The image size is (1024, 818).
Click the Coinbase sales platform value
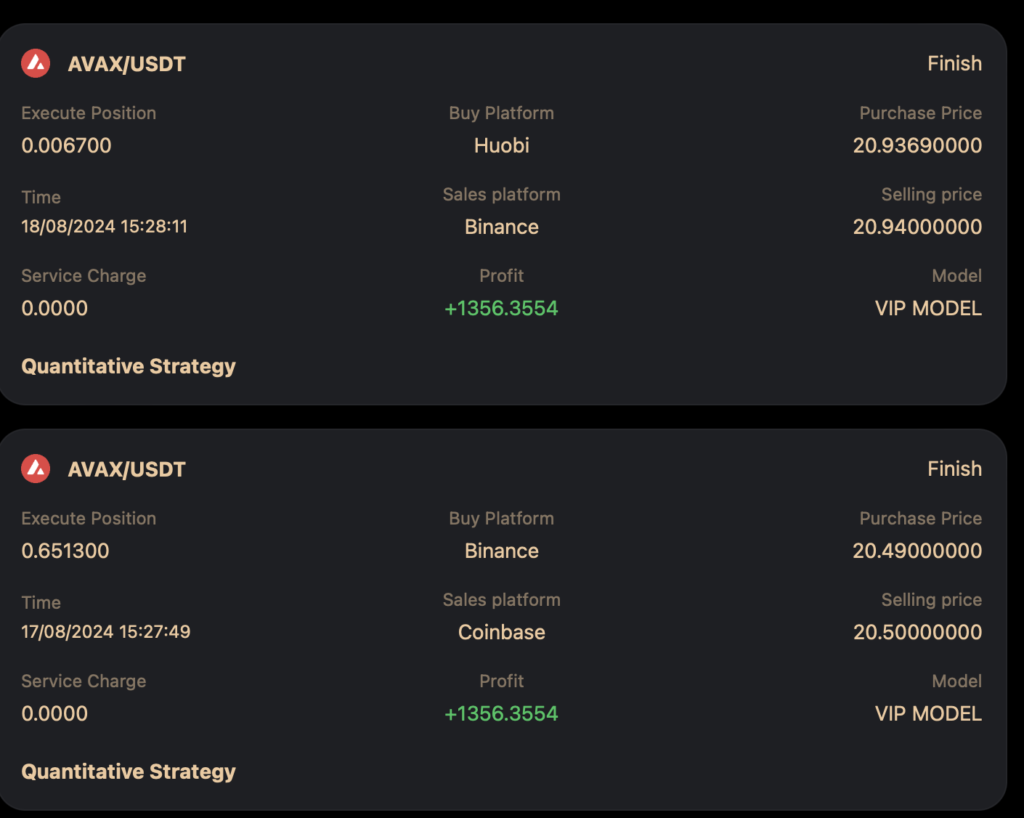(x=502, y=632)
